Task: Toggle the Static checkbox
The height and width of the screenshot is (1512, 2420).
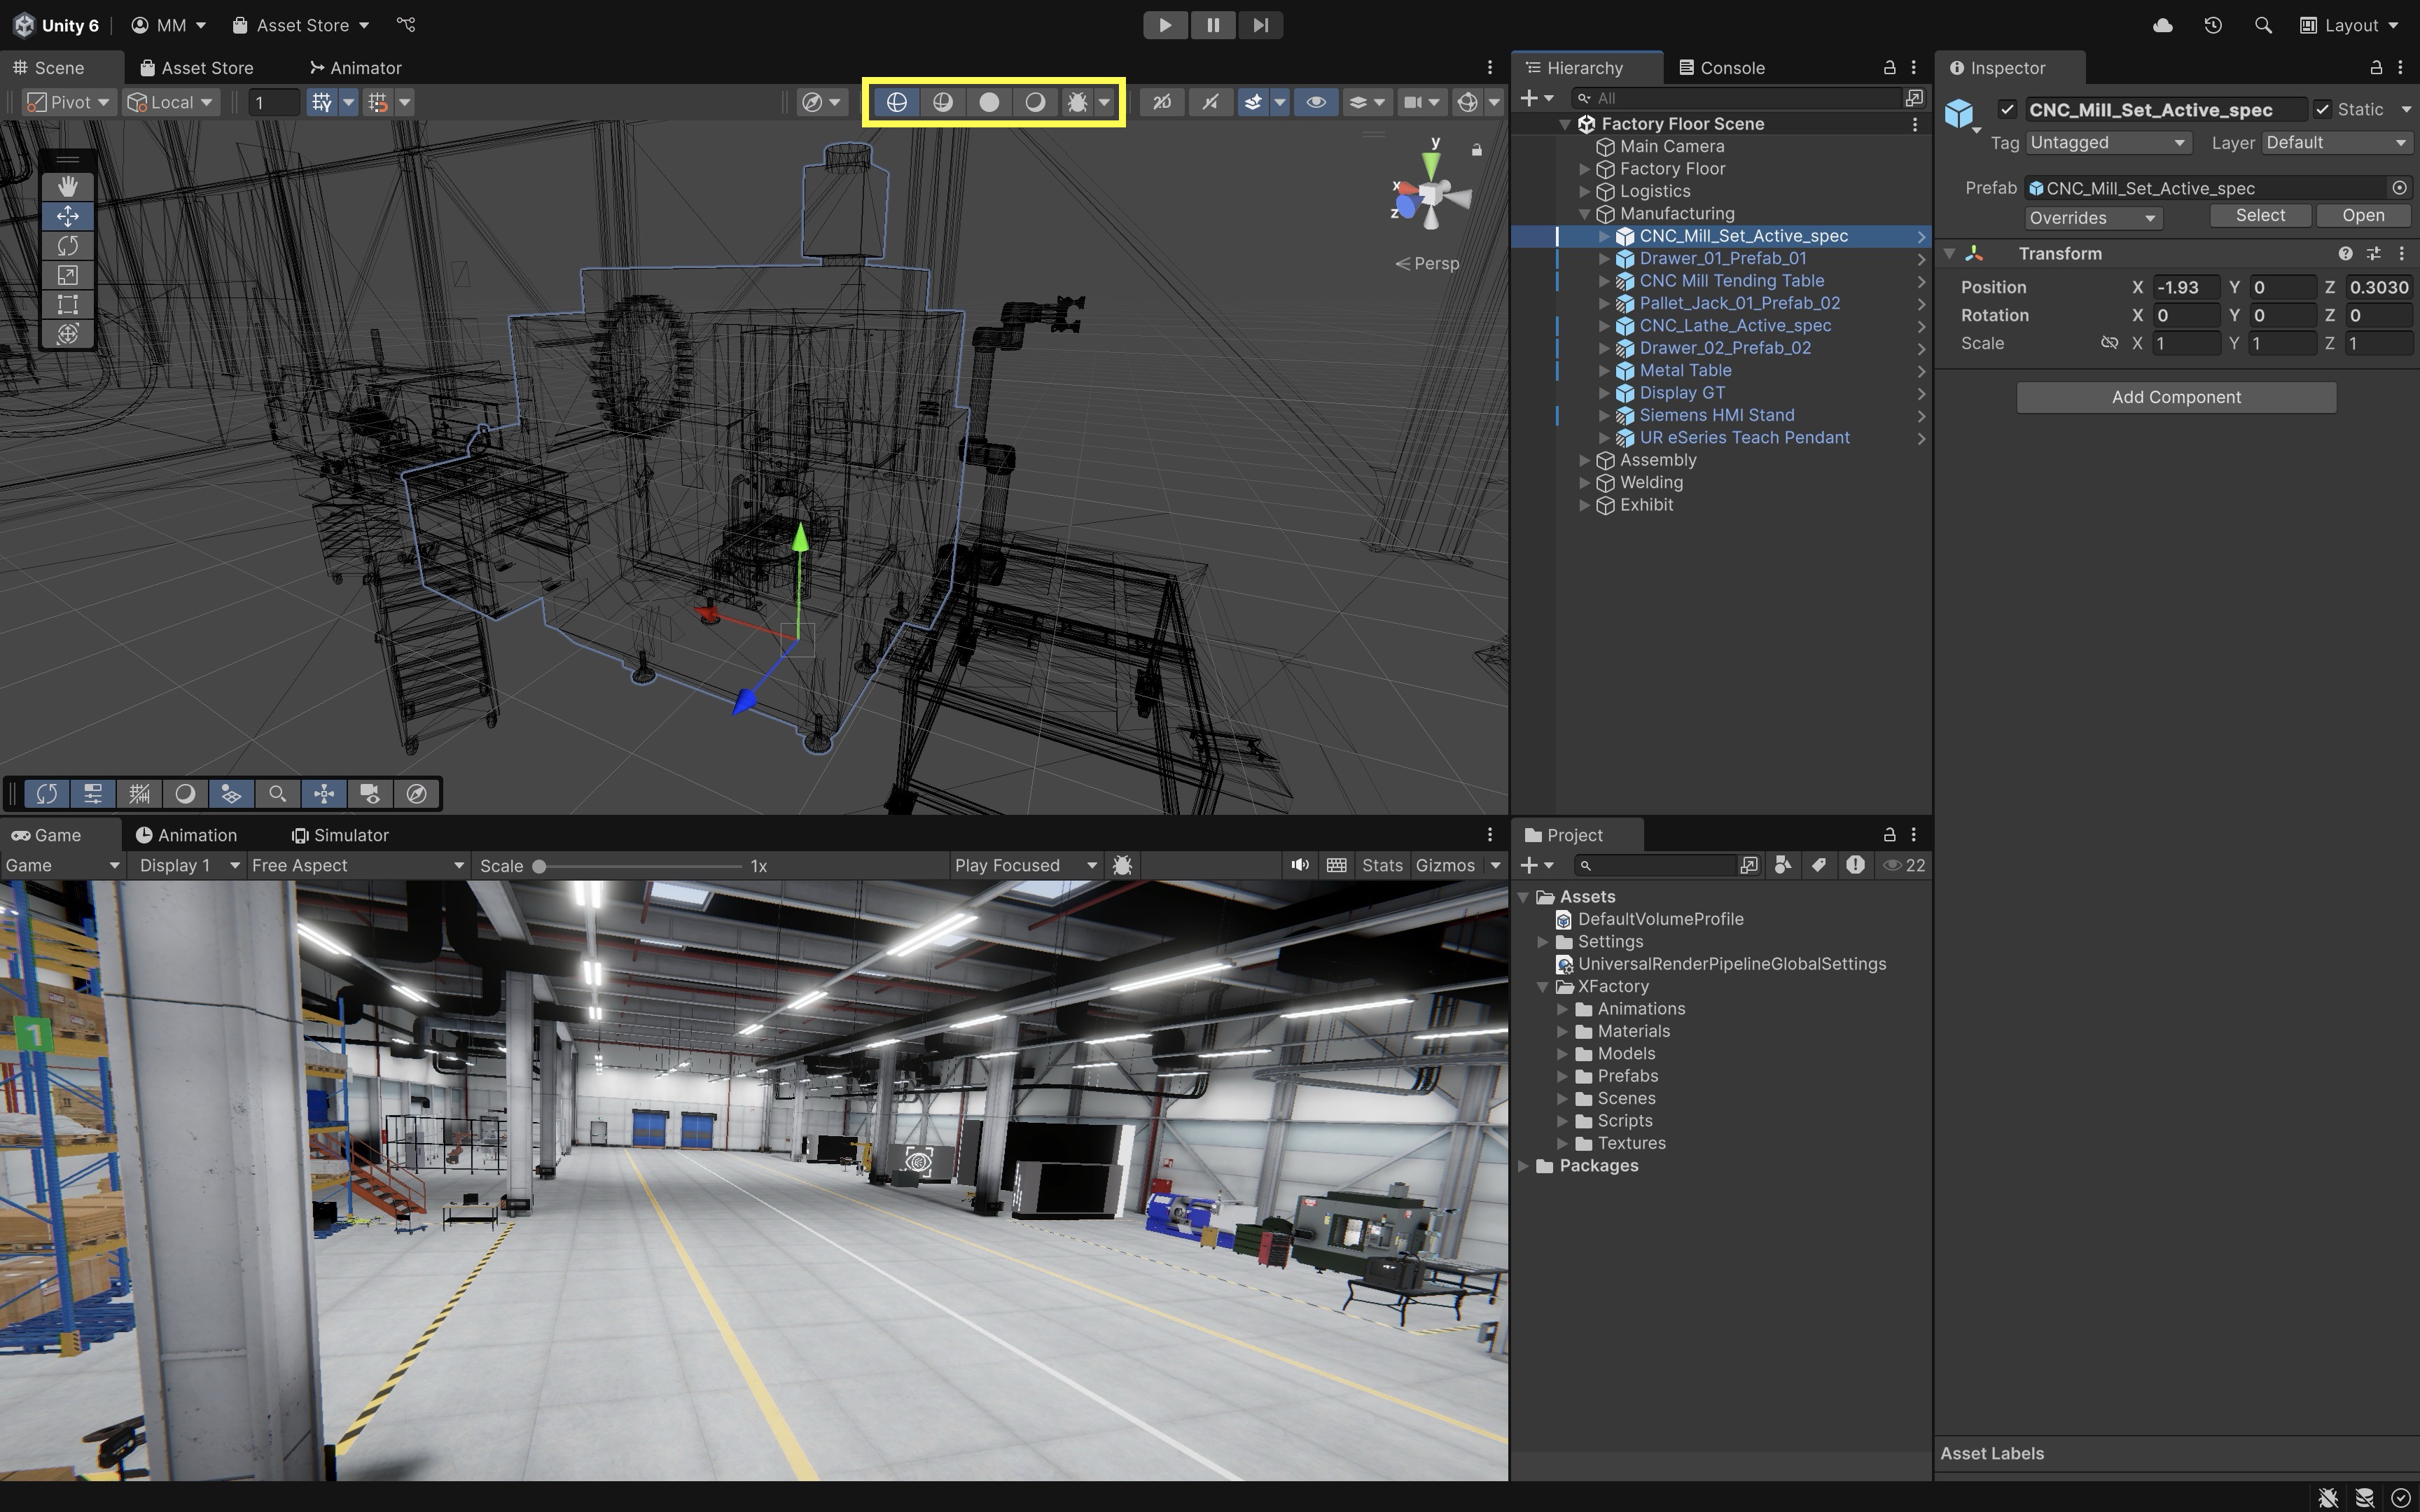Action: click(x=2322, y=110)
